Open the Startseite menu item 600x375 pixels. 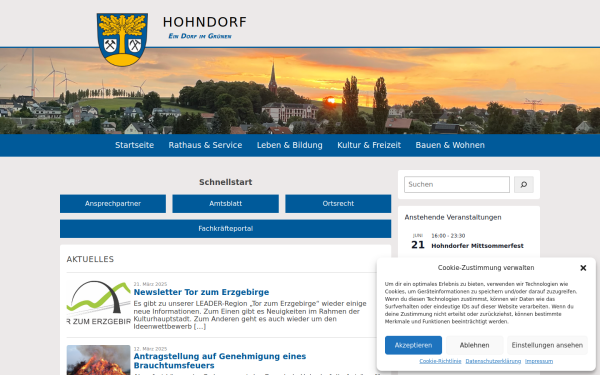click(x=134, y=145)
